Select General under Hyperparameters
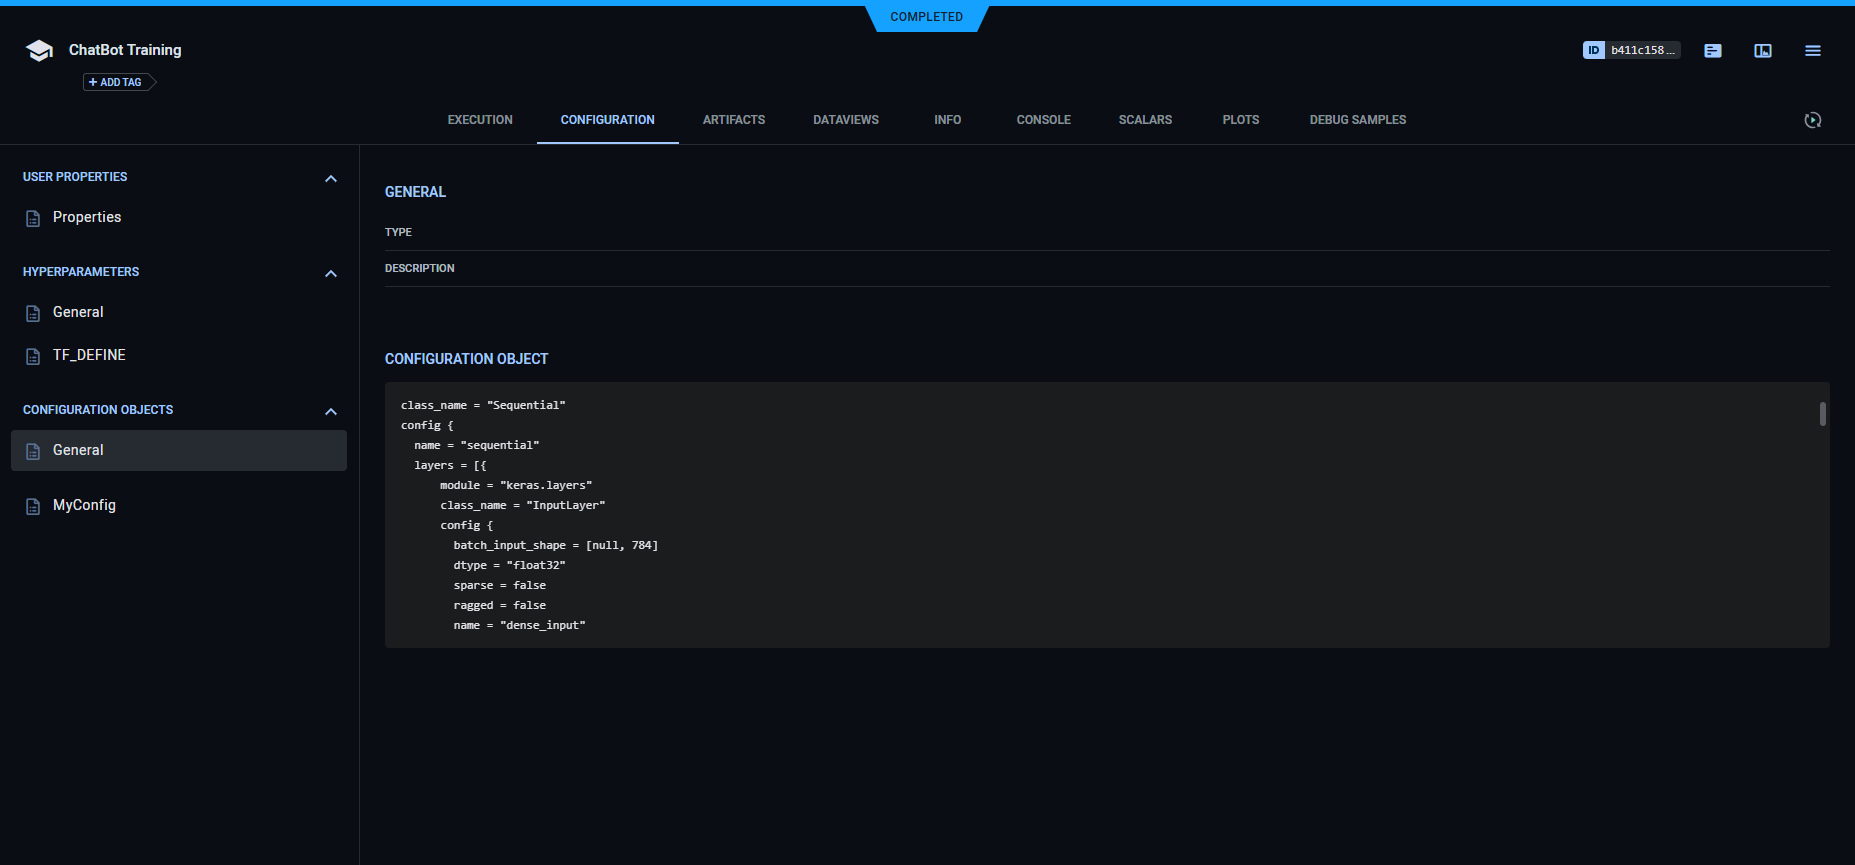Image resolution: width=1855 pixels, height=865 pixels. click(78, 312)
